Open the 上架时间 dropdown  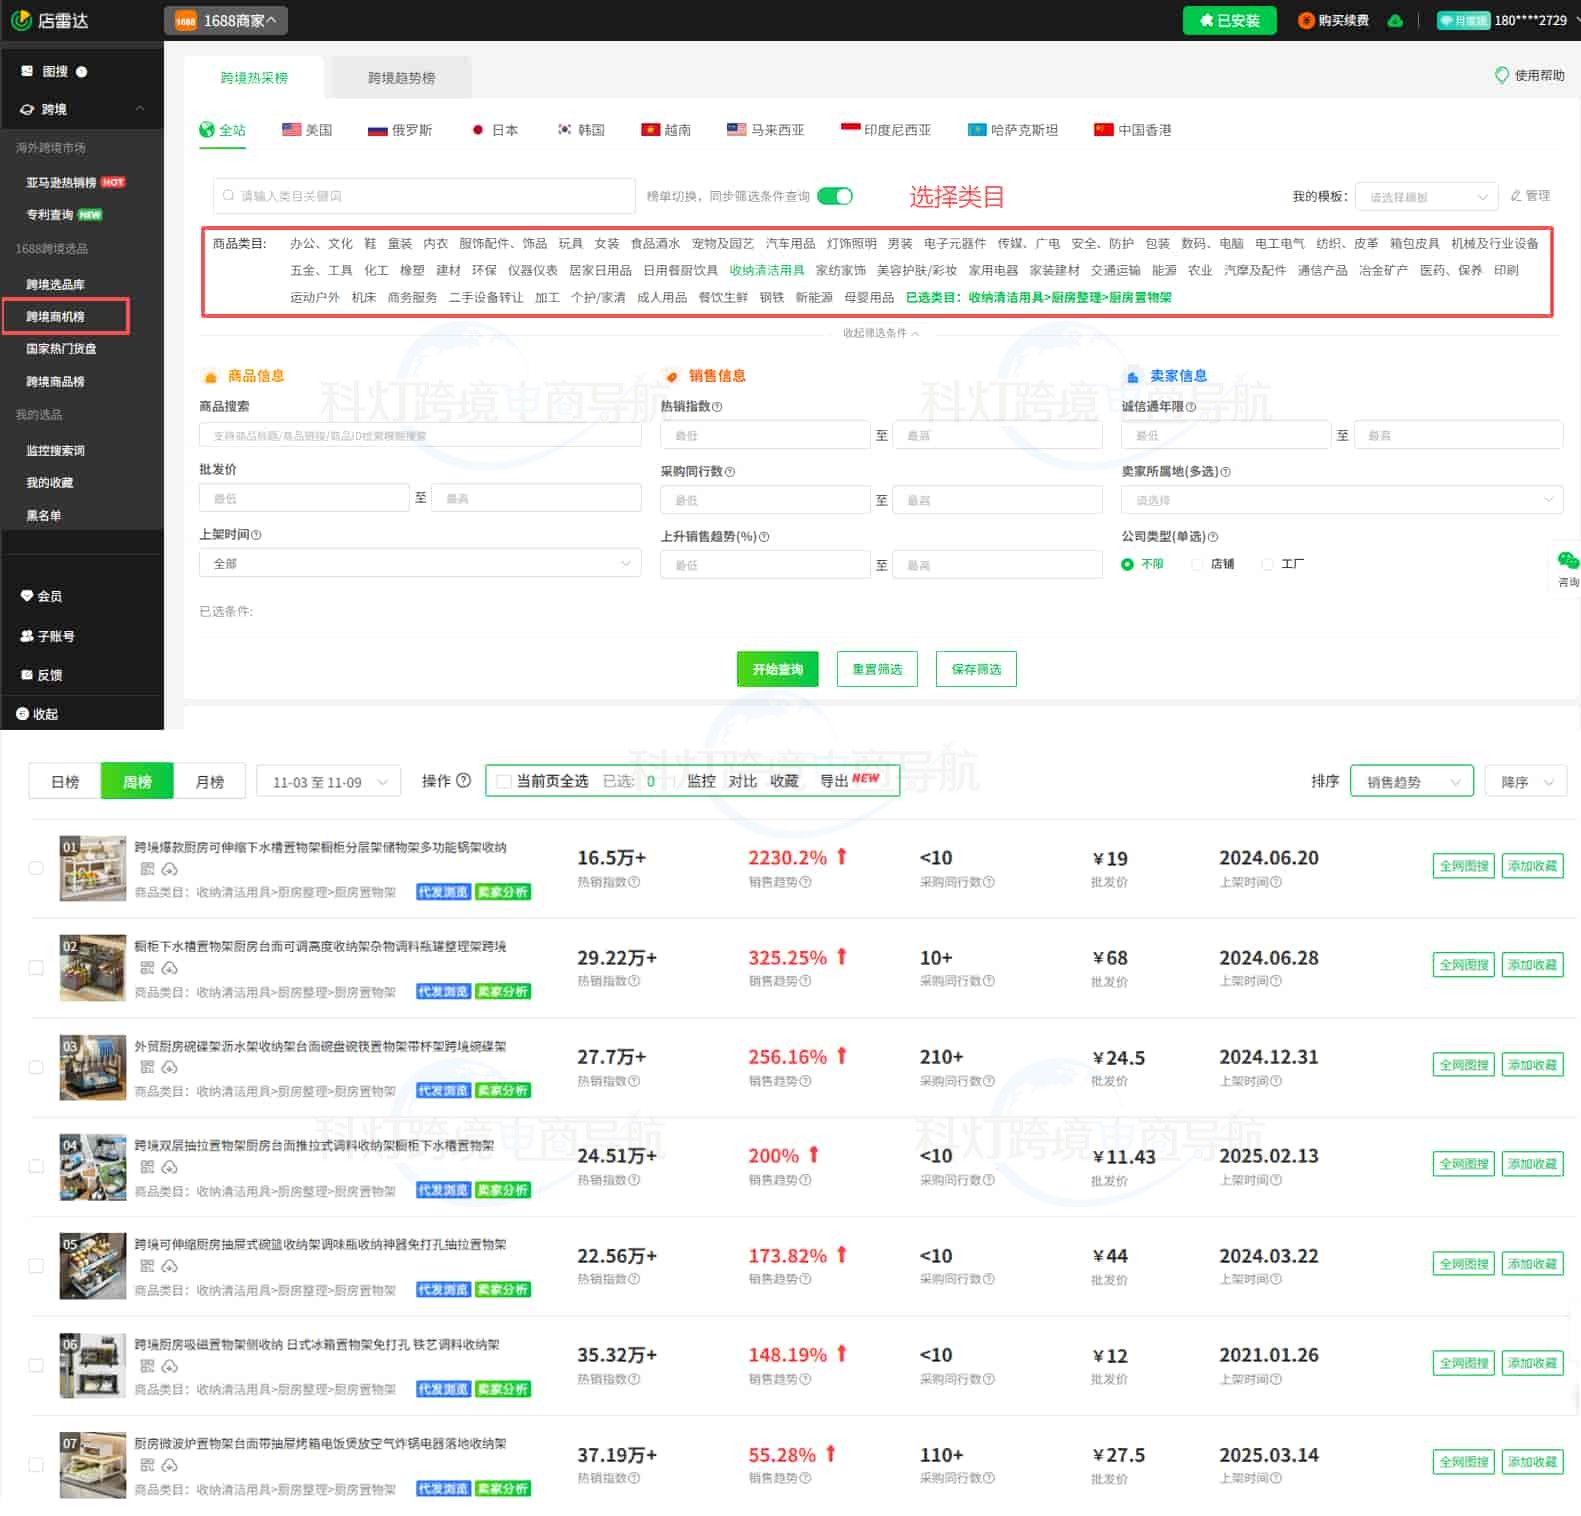(420, 564)
